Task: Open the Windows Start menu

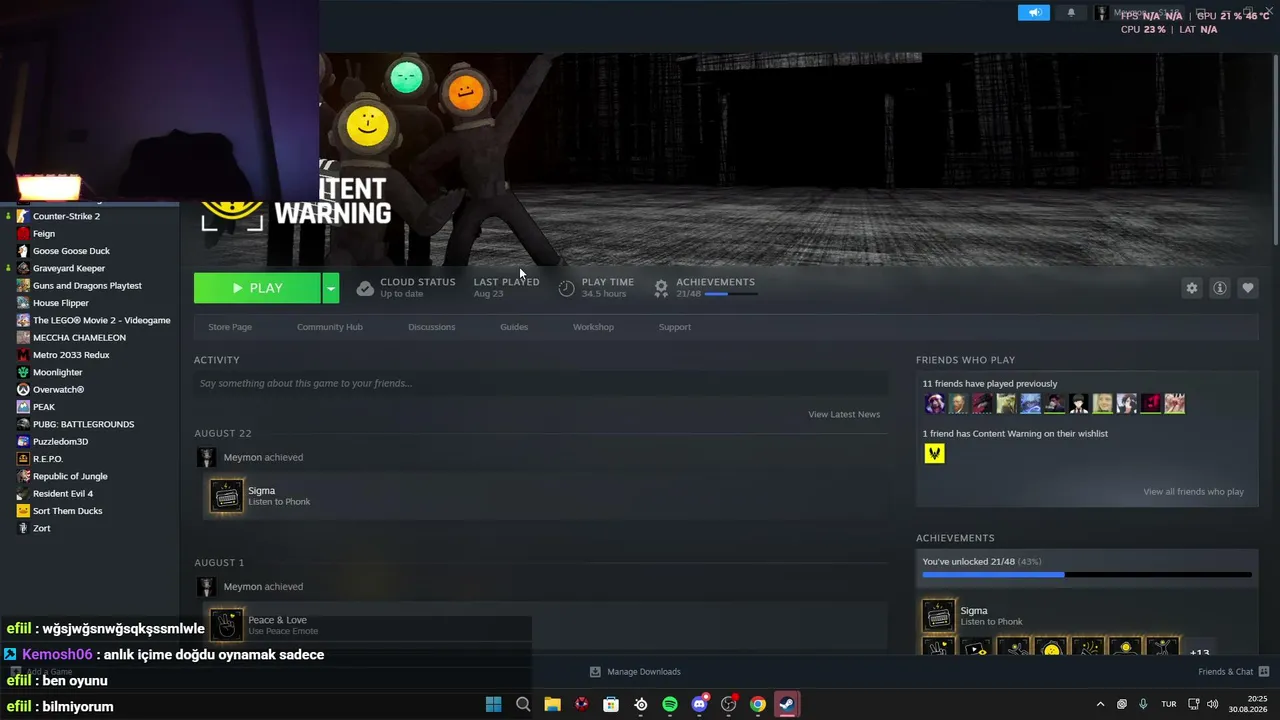Action: click(x=493, y=704)
